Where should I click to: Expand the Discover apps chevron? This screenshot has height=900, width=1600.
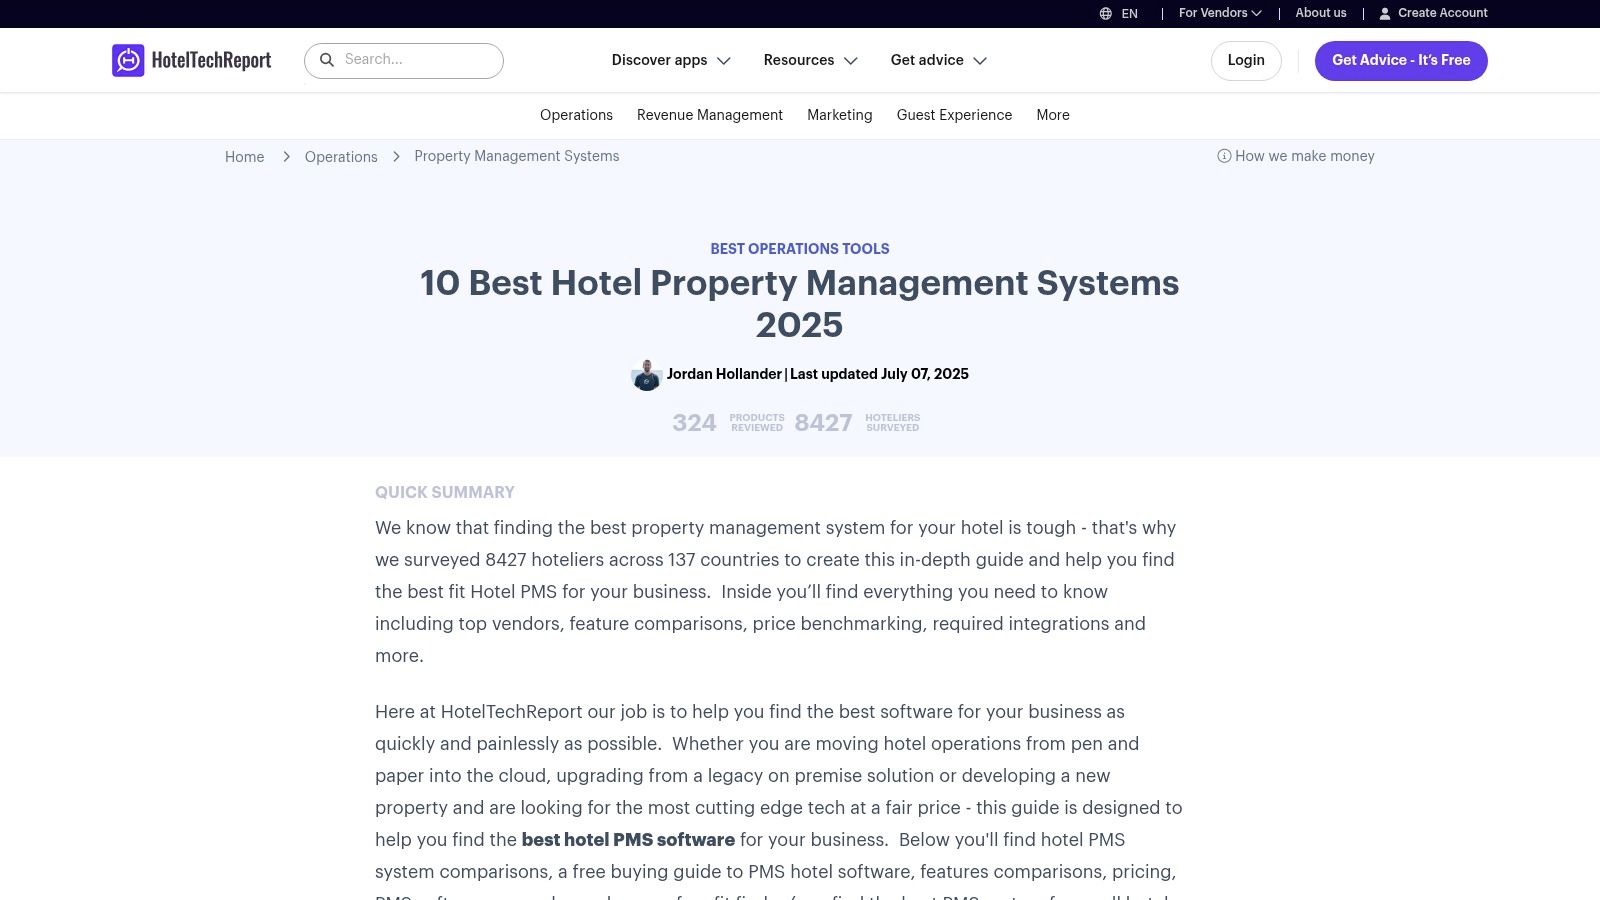[x=724, y=61]
